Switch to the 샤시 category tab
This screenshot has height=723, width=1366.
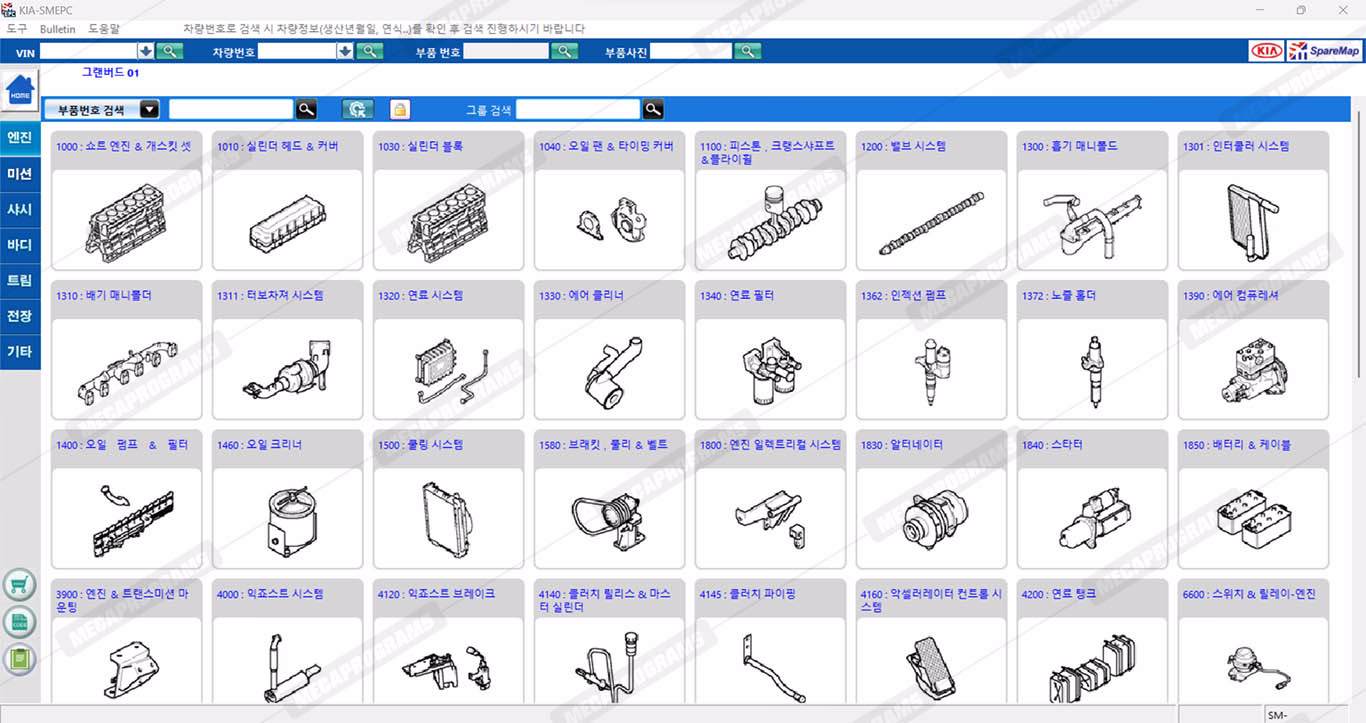20,210
